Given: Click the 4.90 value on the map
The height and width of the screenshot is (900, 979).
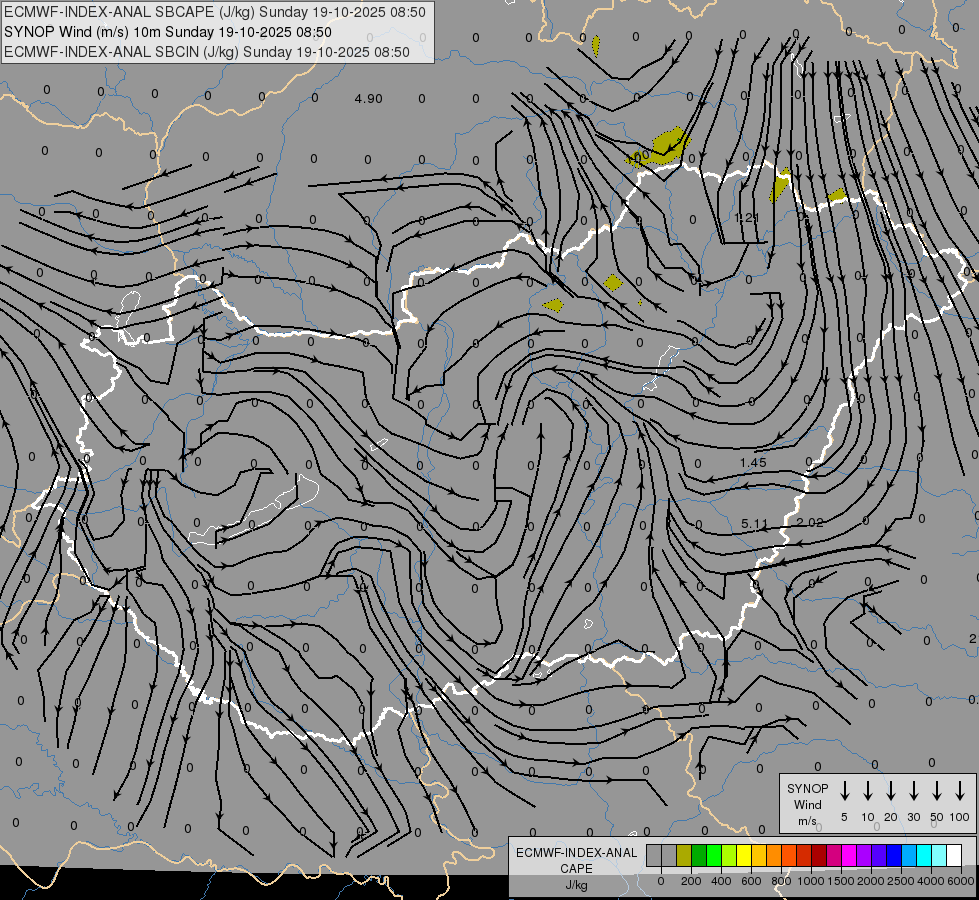Looking at the screenshot, I should tap(368, 99).
